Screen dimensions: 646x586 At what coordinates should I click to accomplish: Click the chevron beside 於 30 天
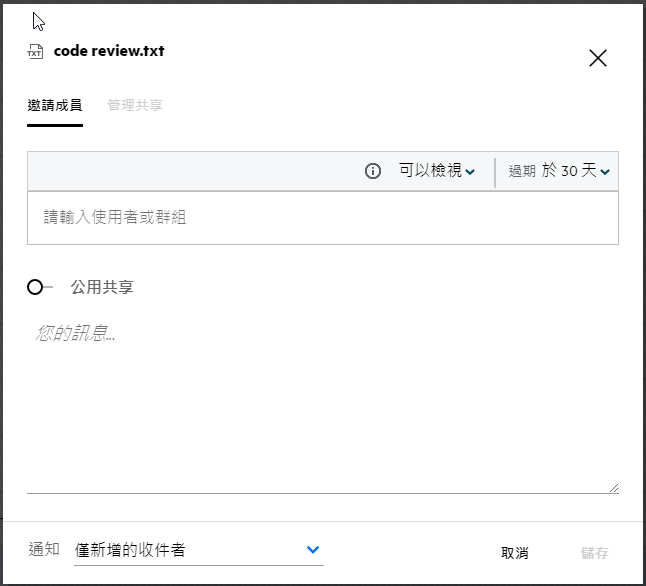pos(605,172)
